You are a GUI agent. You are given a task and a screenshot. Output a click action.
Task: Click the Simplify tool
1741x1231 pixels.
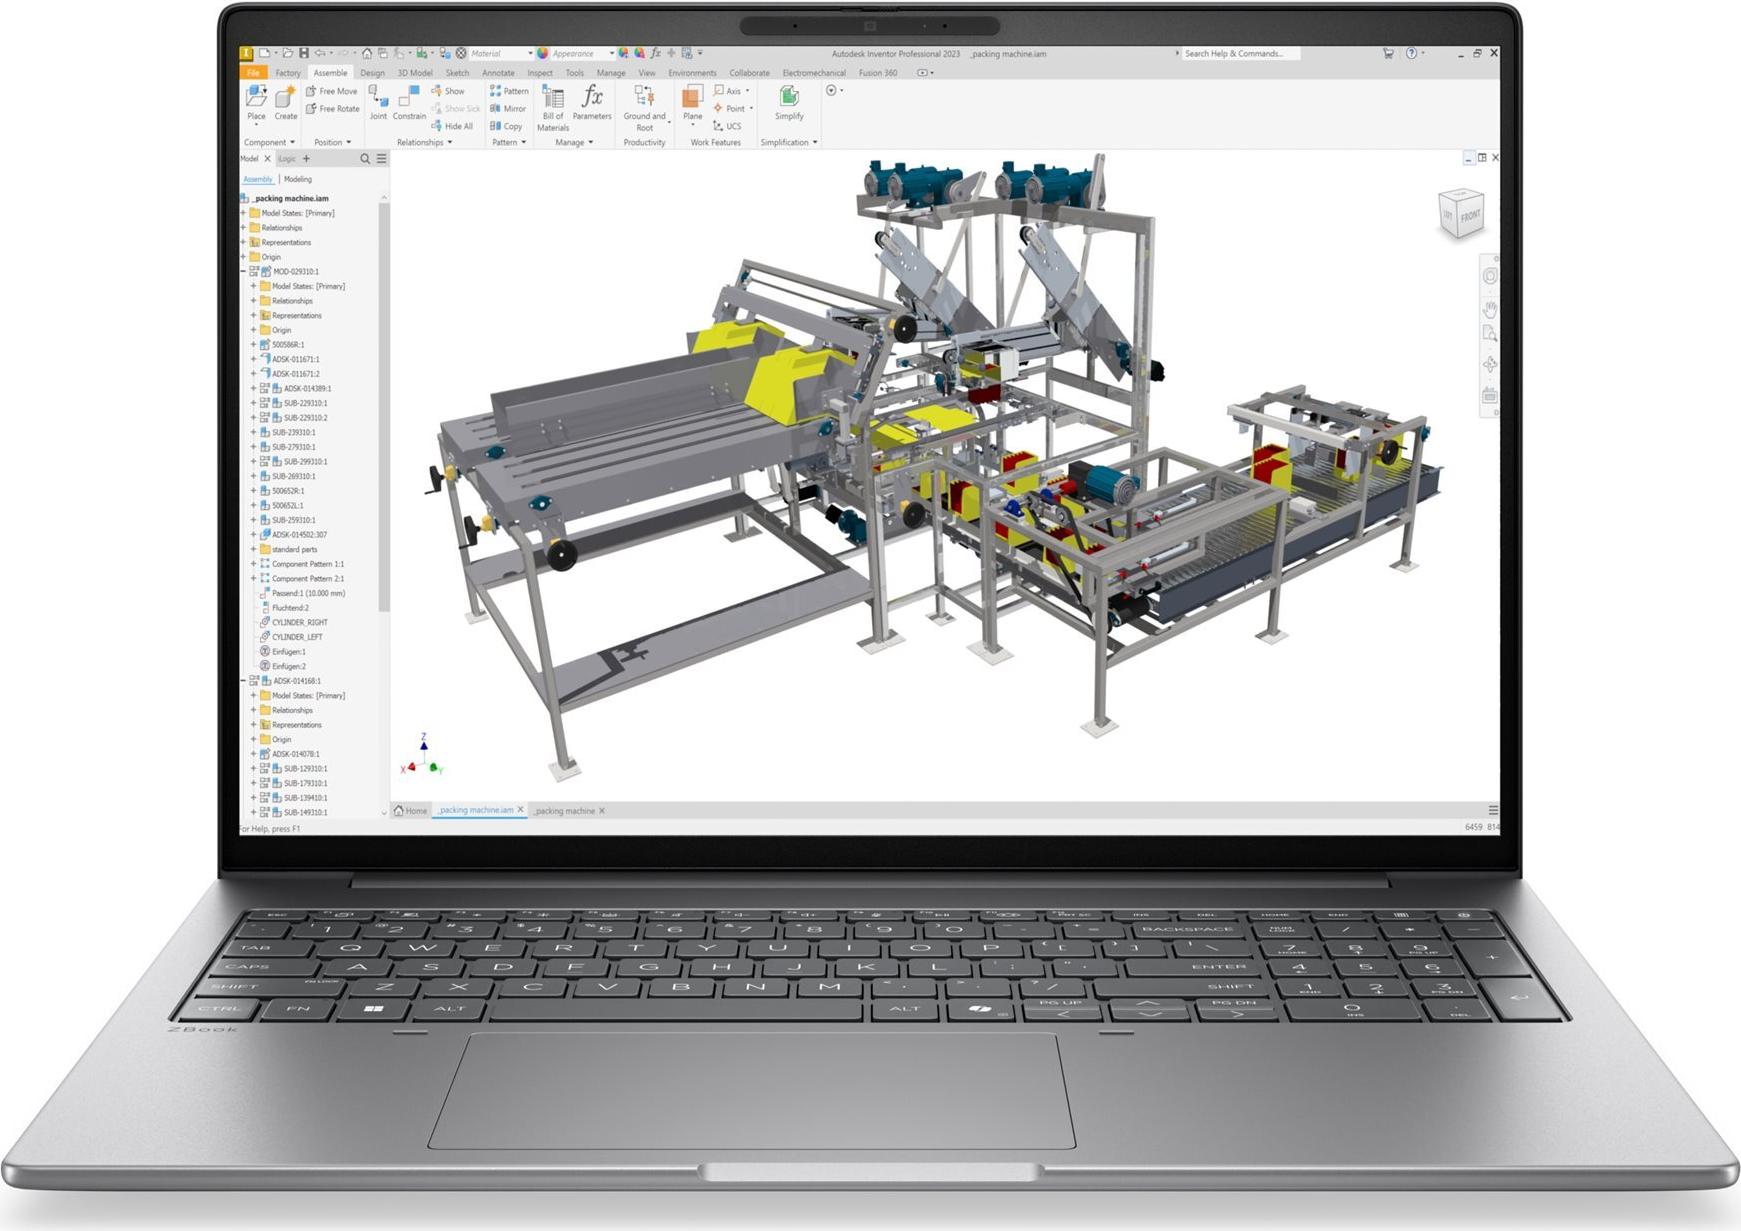789,103
